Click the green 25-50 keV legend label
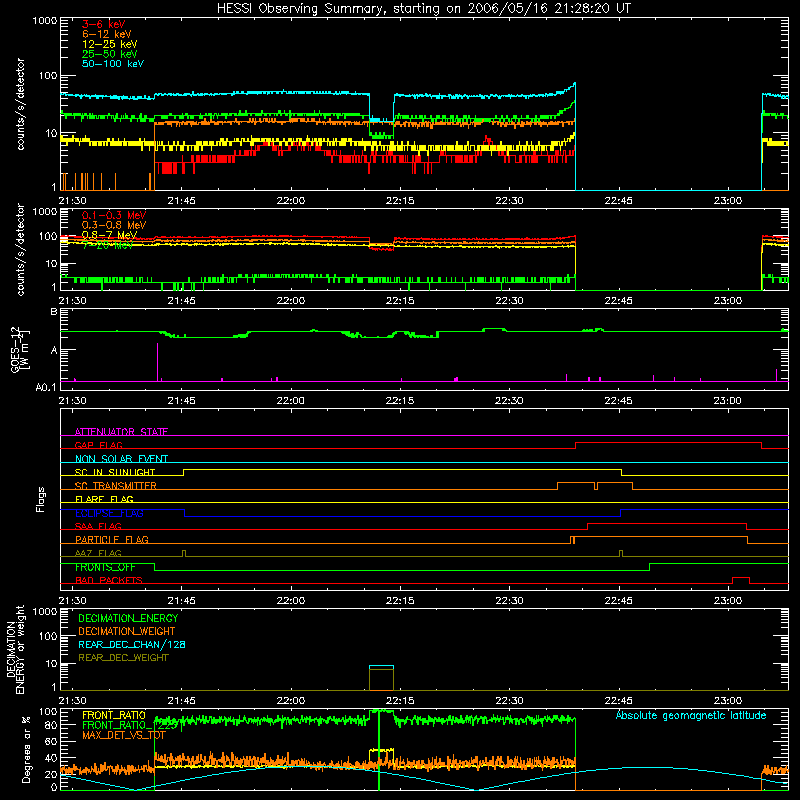The height and width of the screenshot is (800, 800). coord(110,54)
